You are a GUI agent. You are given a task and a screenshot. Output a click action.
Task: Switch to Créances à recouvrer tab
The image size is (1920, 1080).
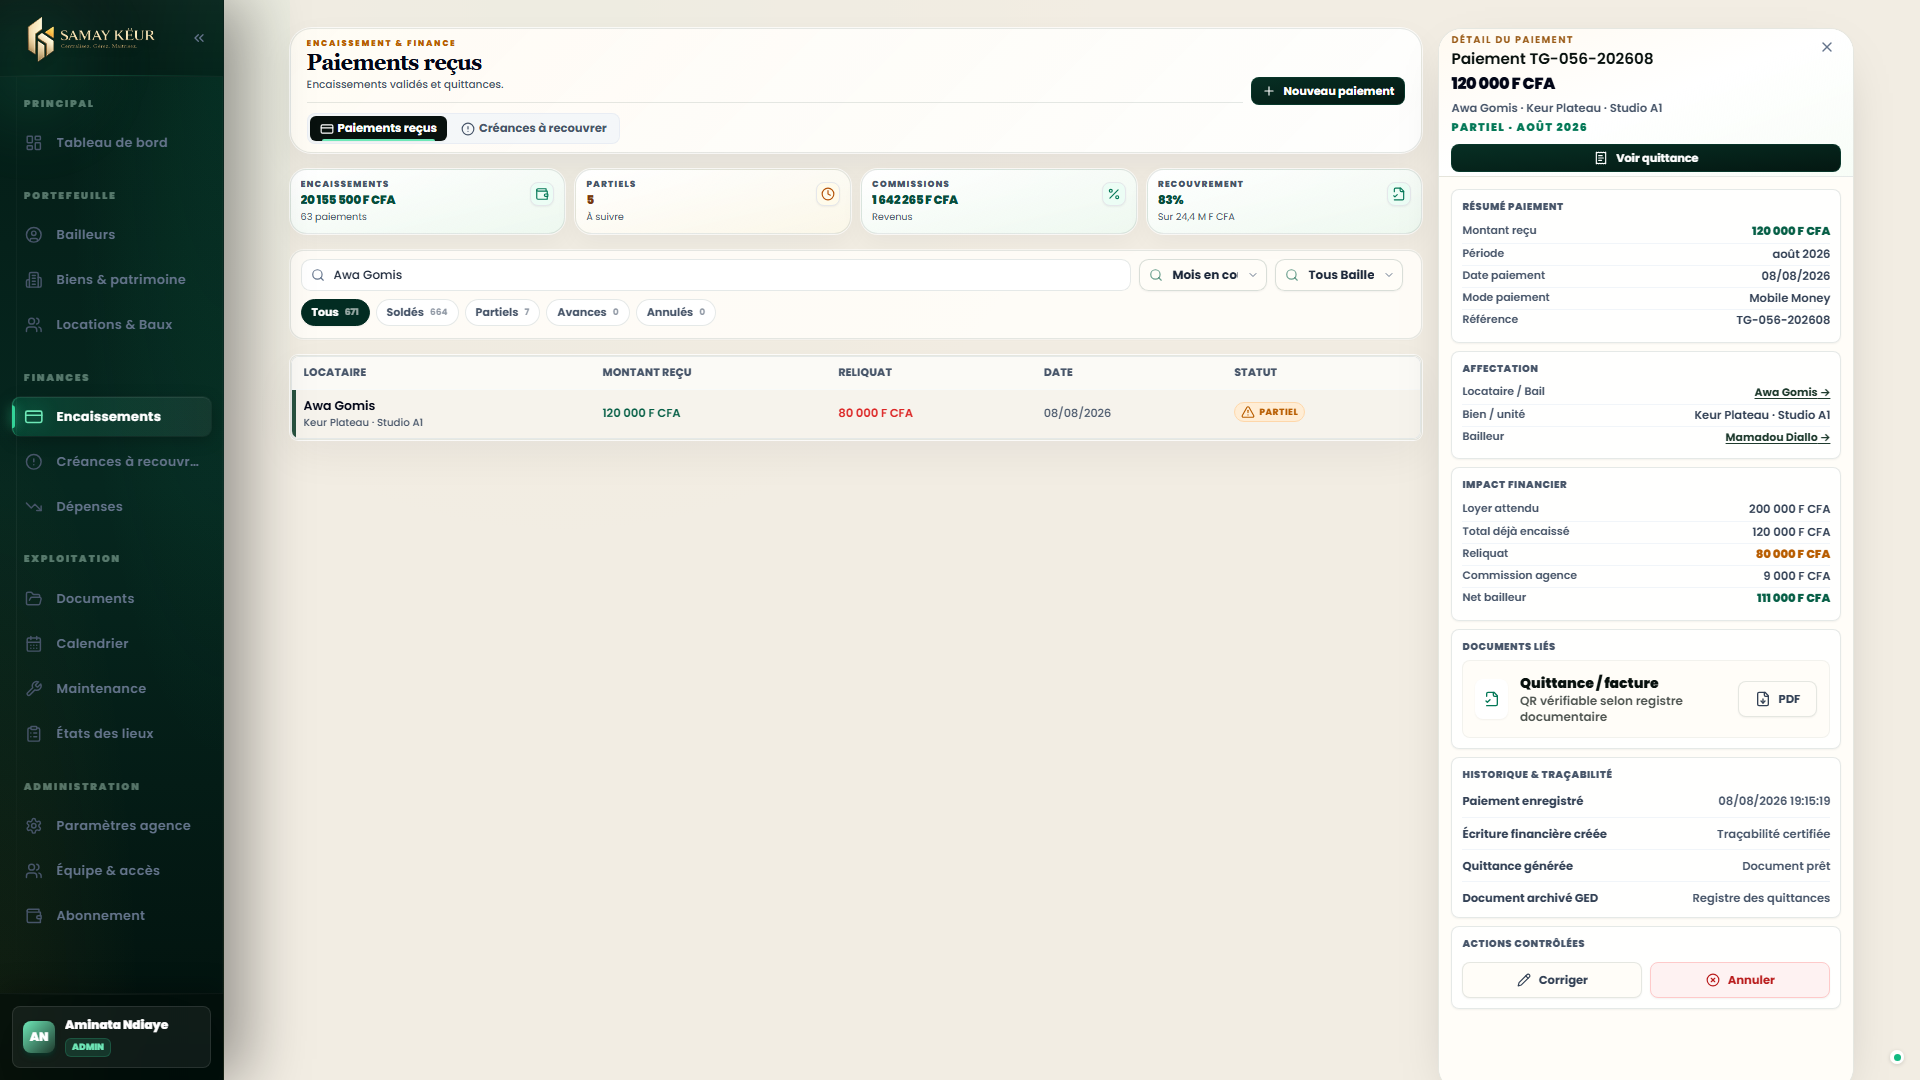coord(534,128)
